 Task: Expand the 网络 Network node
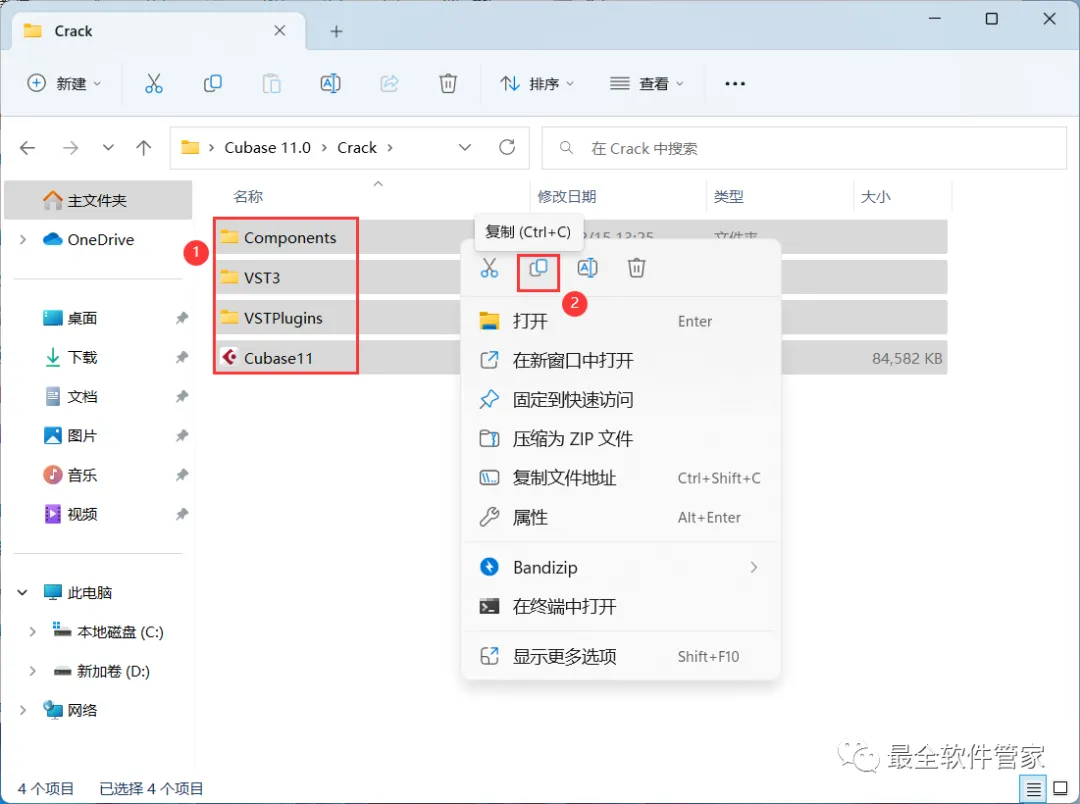point(23,710)
